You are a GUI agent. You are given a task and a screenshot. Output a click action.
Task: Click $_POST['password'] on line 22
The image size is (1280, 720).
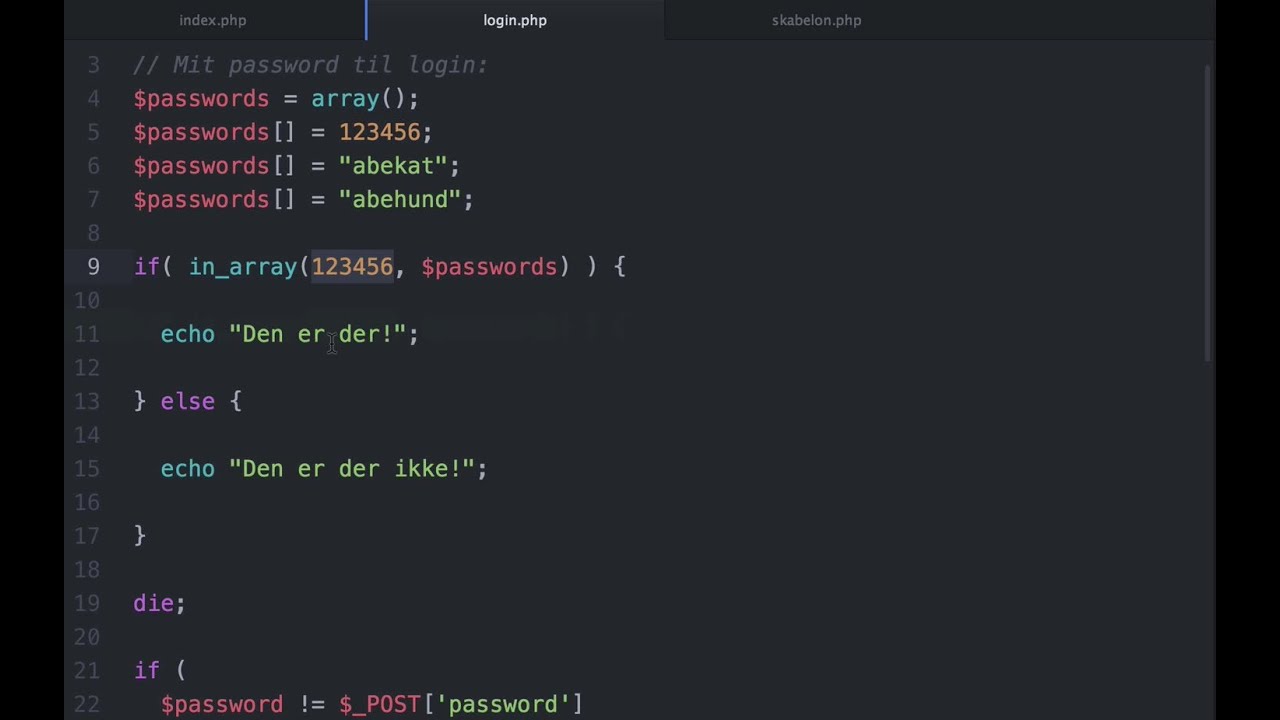pyautogui.click(x=460, y=704)
